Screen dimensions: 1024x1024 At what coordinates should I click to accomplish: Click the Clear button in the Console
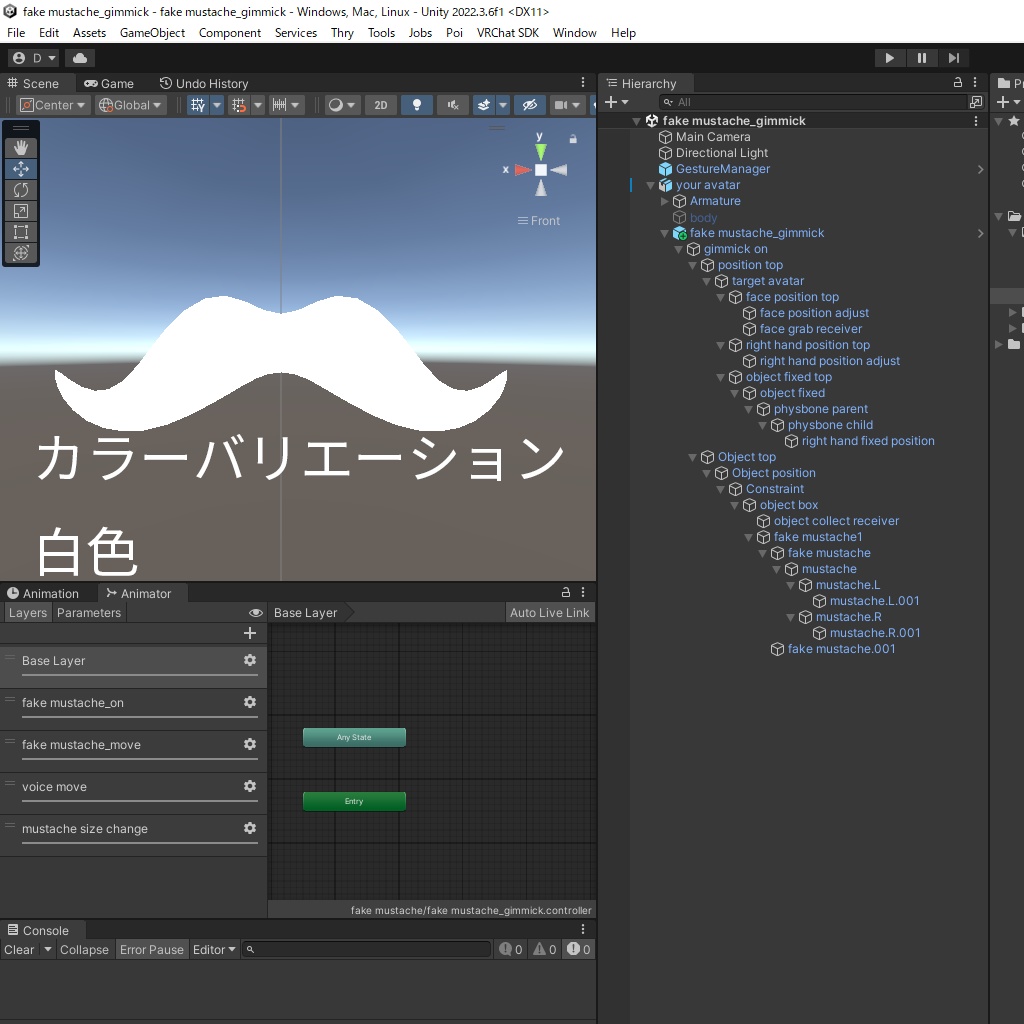point(17,949)
